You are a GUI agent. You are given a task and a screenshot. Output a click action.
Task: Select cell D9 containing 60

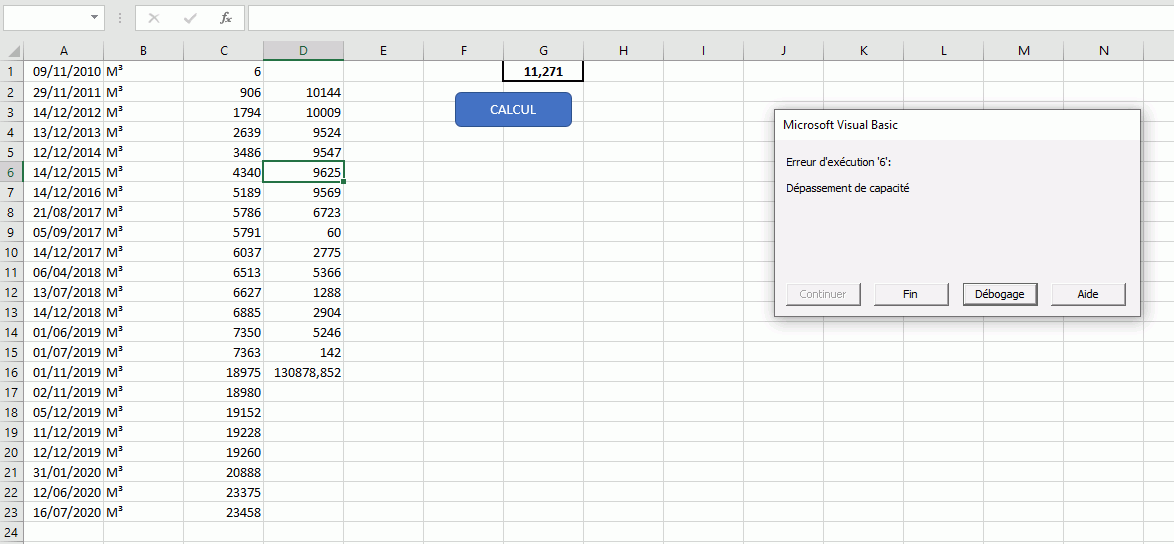pyautogui.click(x=303, y=232)
